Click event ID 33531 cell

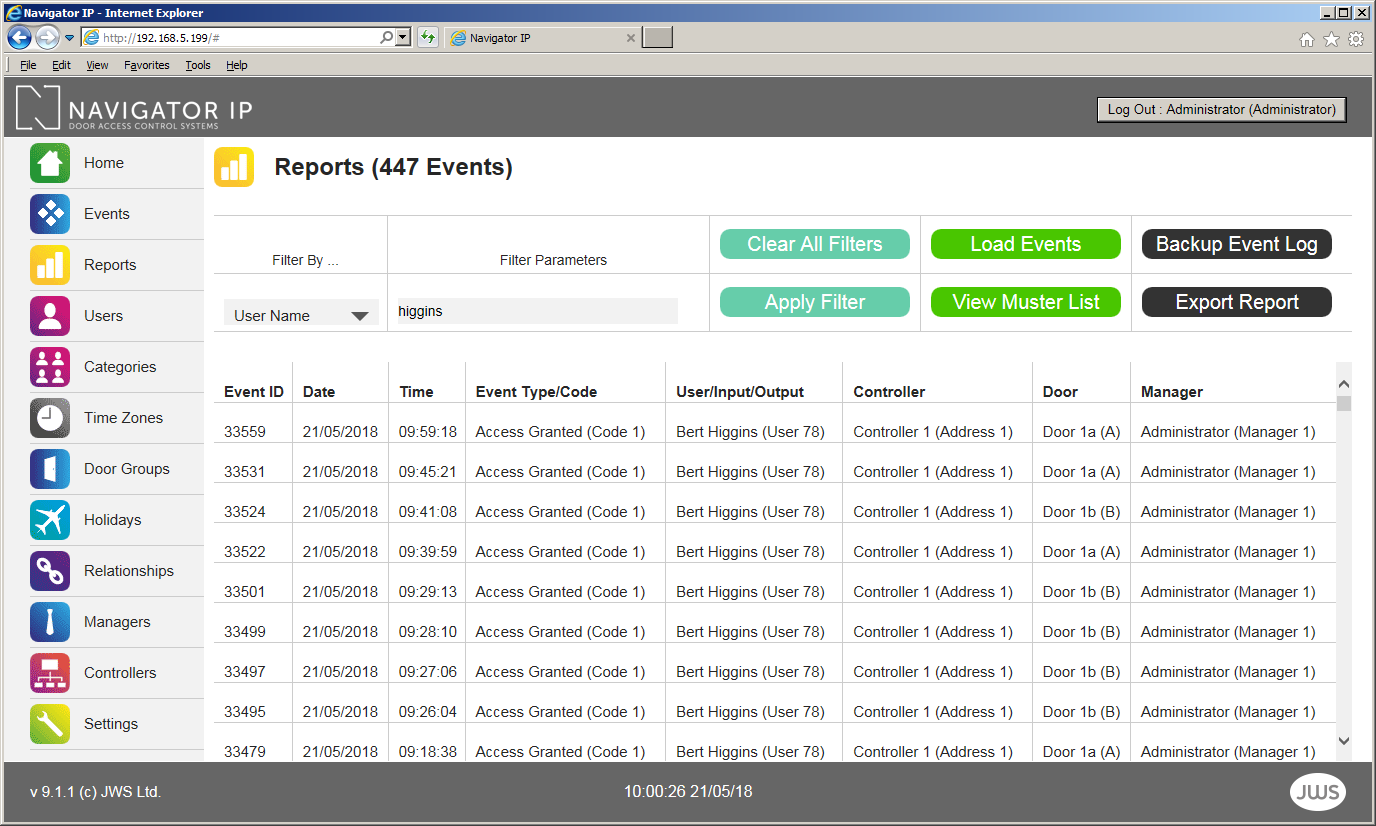pos(245,472)
